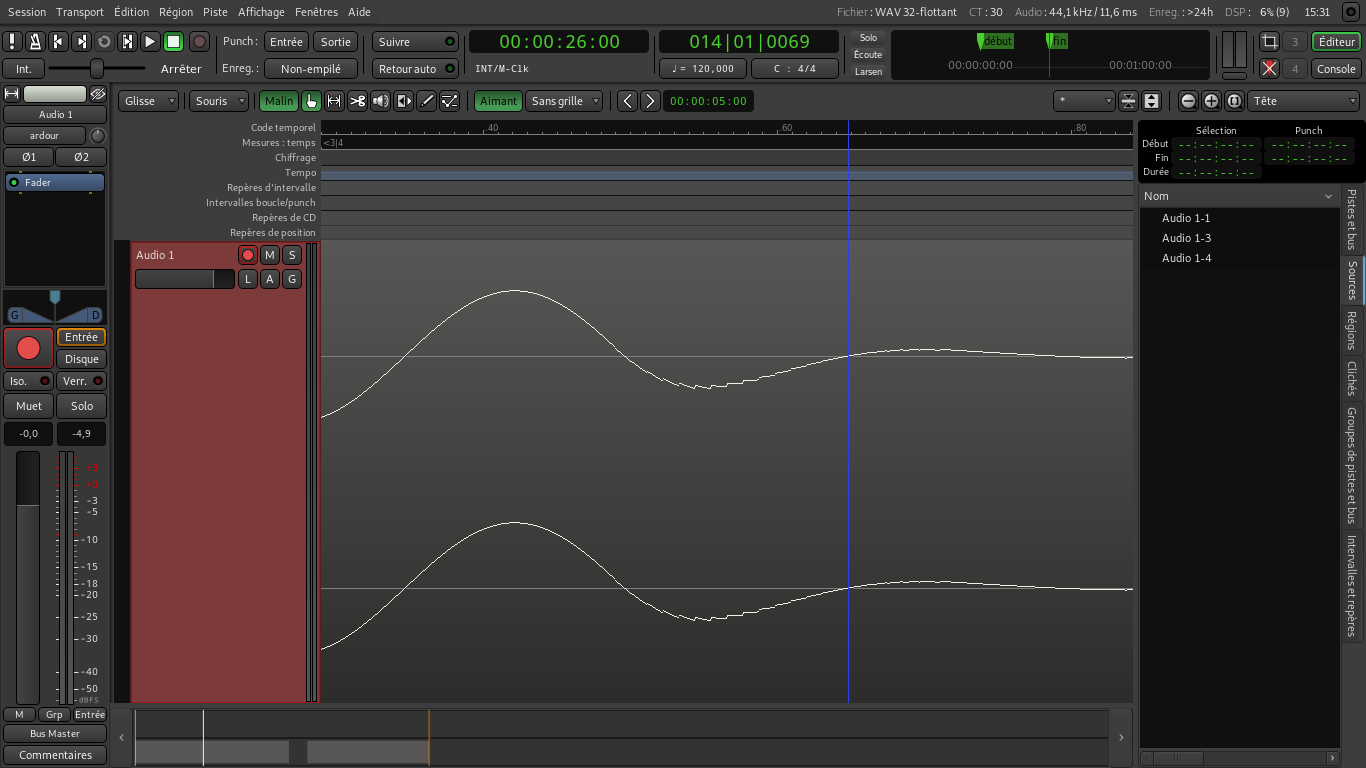Image resolution: width=1366 pixels, height=768 pixels.
Task: Mute Audio 1 track with M button
Action: coord(270,255)
